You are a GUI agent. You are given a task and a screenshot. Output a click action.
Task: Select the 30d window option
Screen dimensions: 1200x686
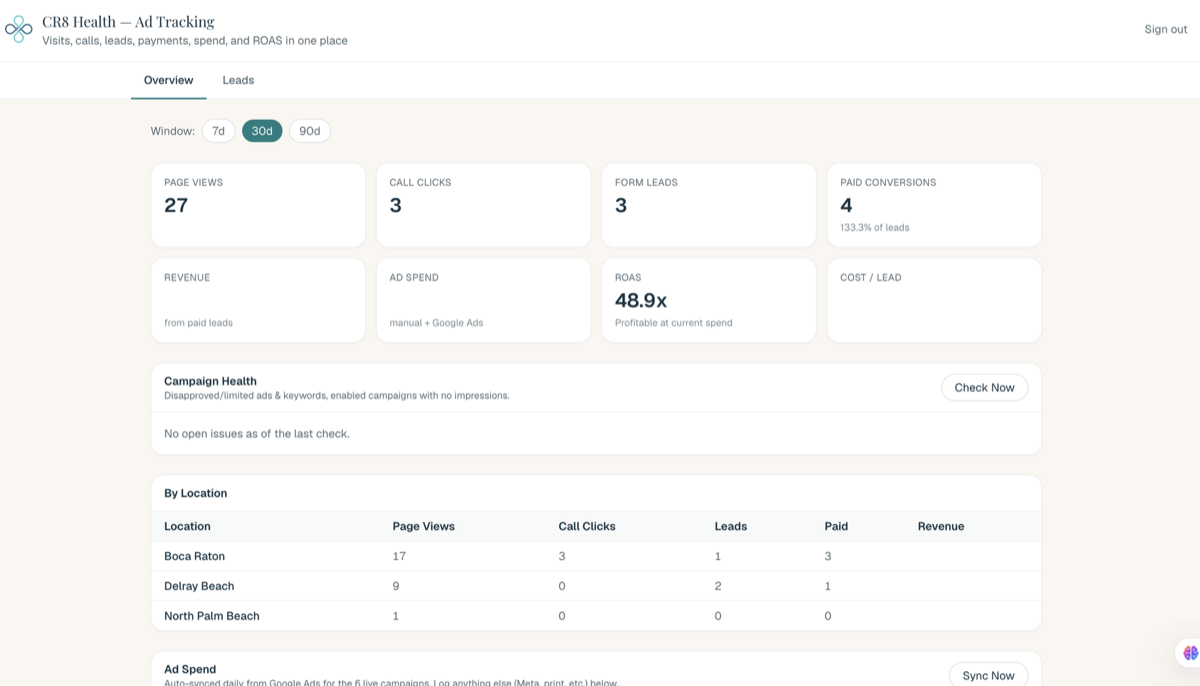point(262,131)
